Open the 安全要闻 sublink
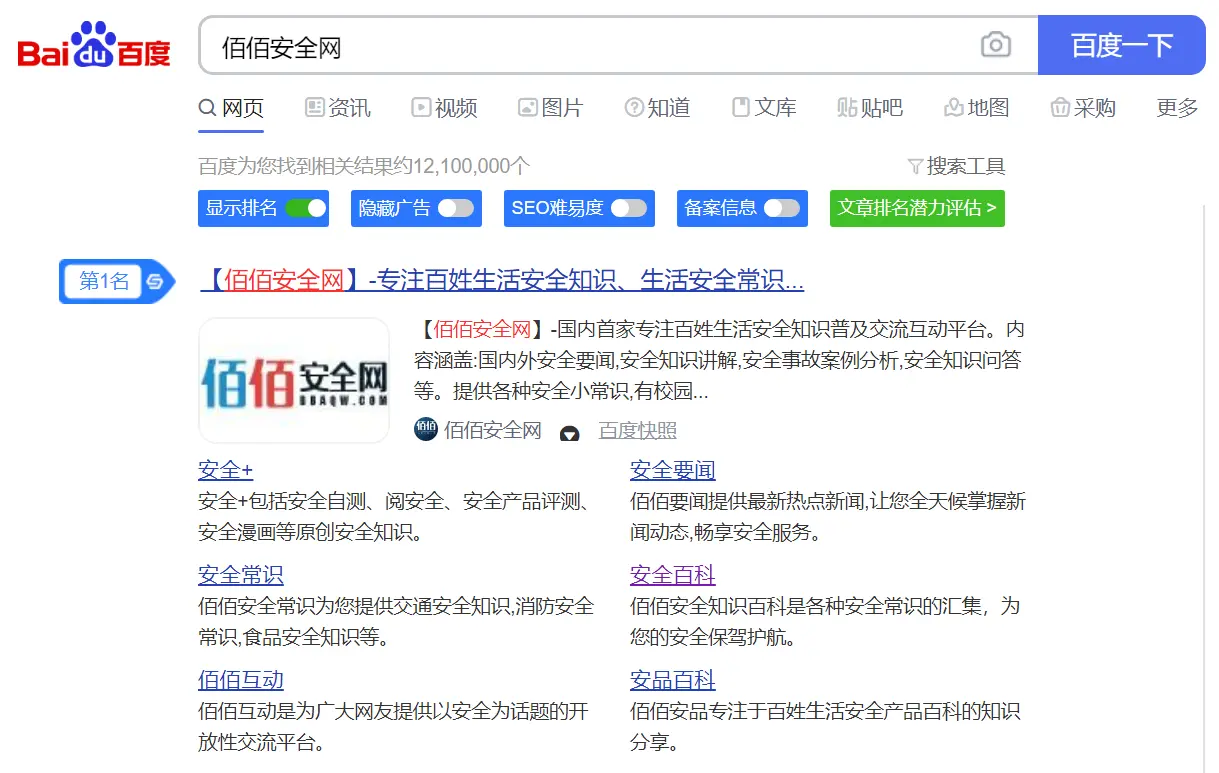The width and height of the screenshot is (1219, 773). (673, 470)
